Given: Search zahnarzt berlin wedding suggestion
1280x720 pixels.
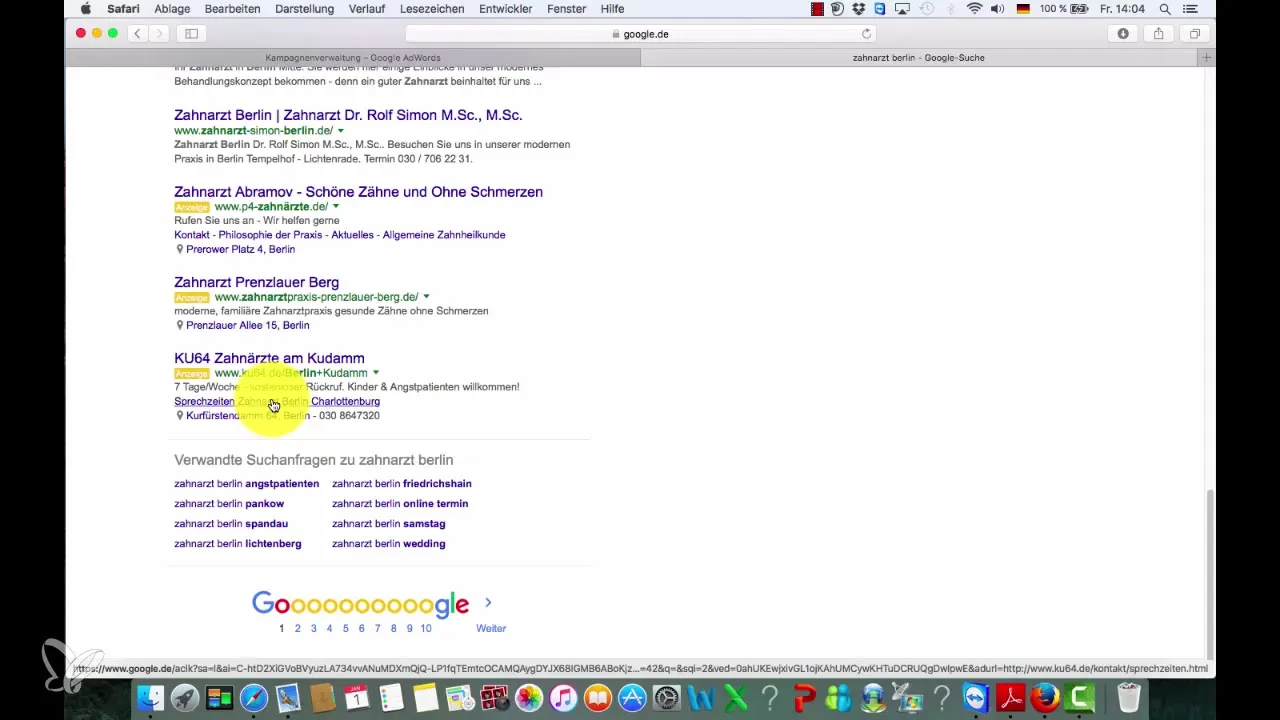Looking at the screenshot, I should pos(388,544).
